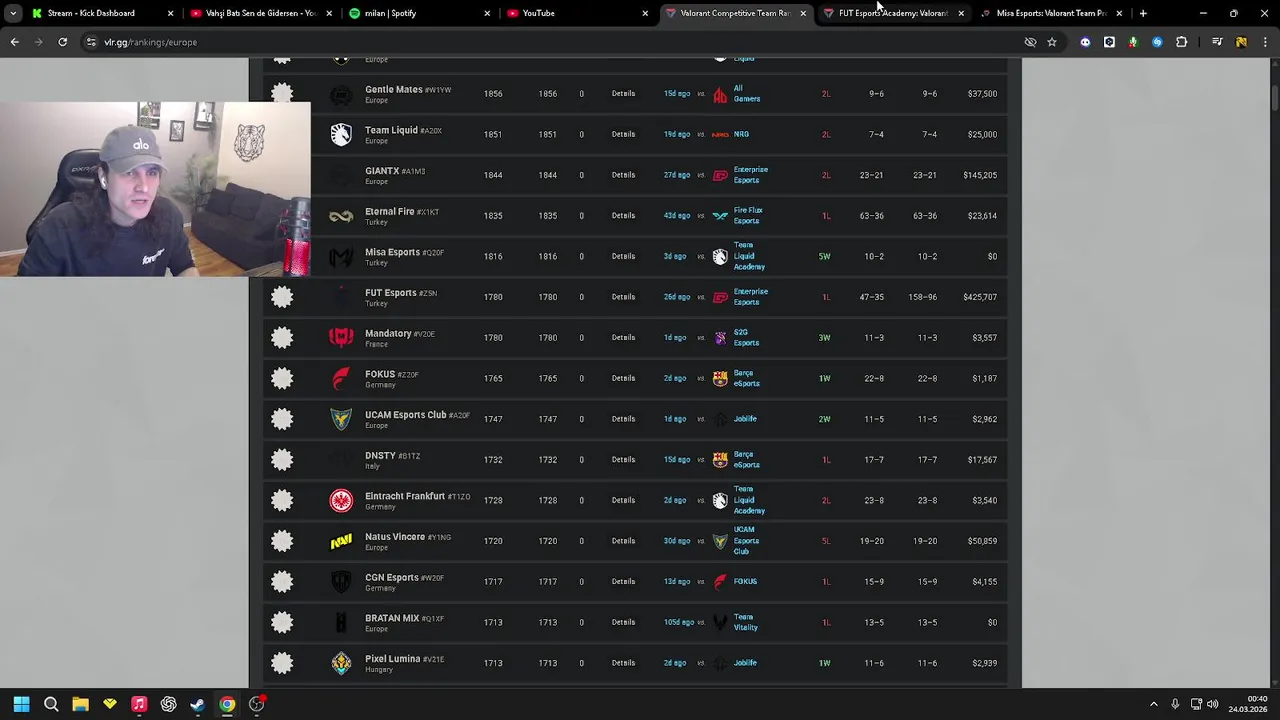Click the All Gamers opponent logo

coord(720,94)
